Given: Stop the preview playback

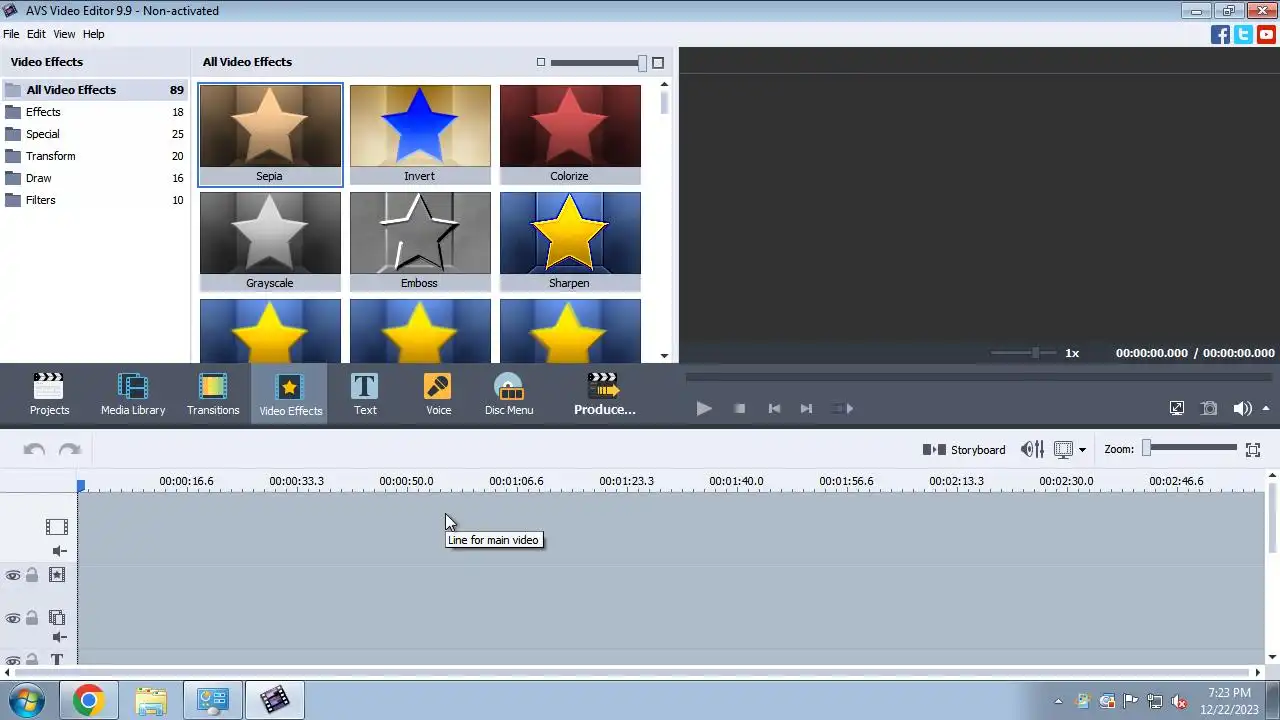Looking at the screenshot, I should point(739,408).
